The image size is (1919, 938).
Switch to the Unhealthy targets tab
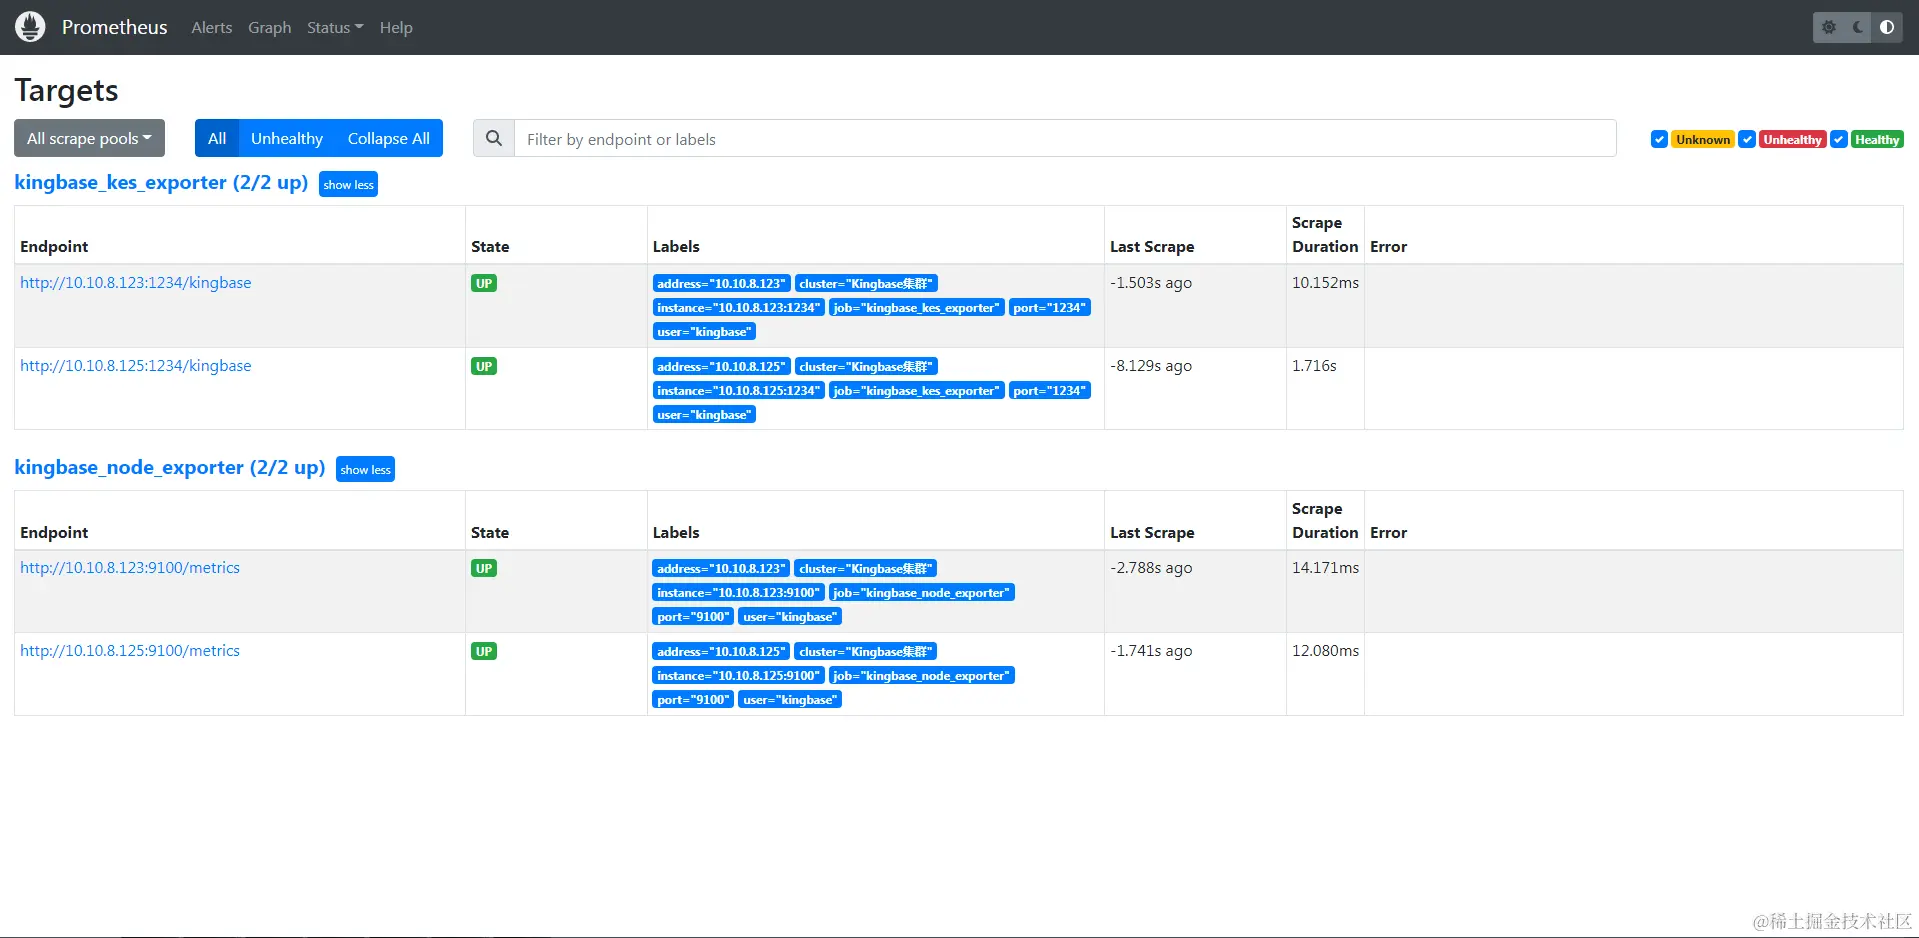pyautogui.click(x=287, y=139)
